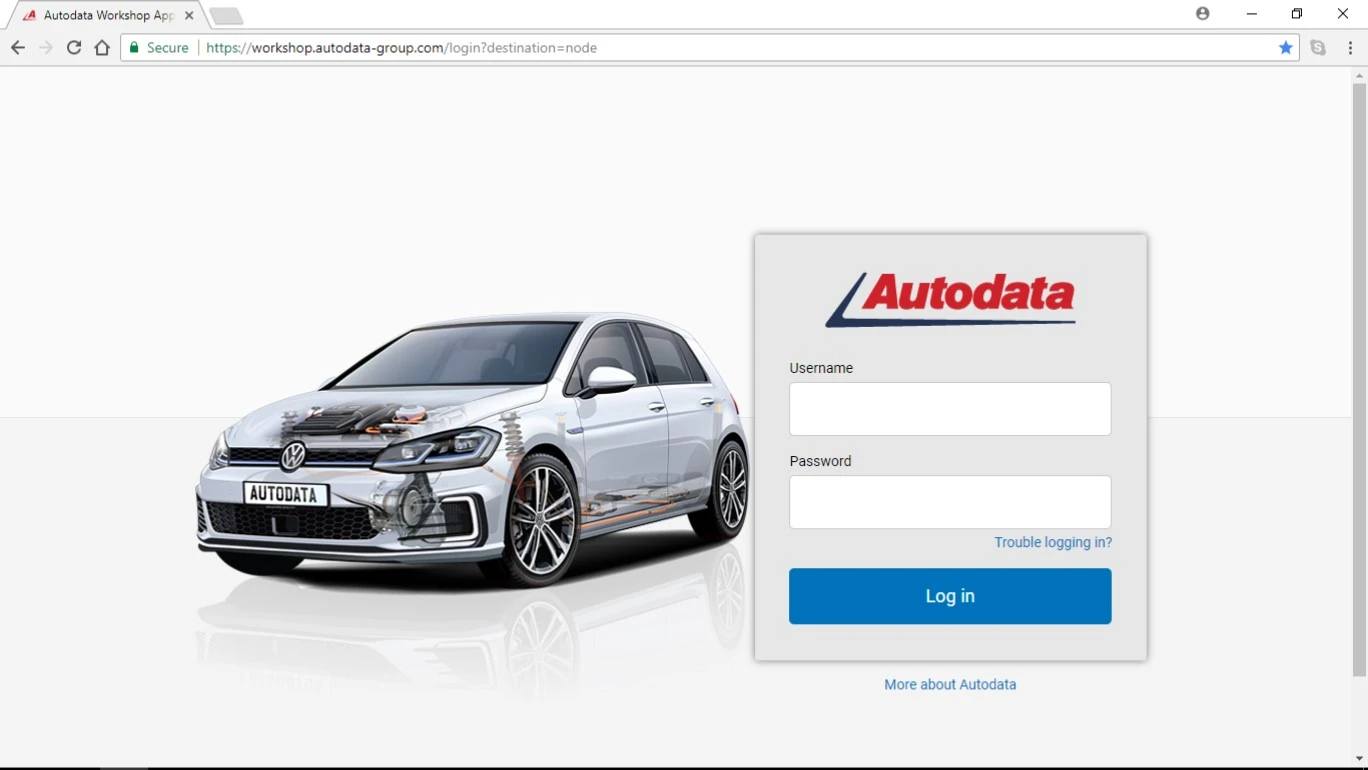1368x770 pixels.
Task: Click inside the Username field
Action: (949, 409)
